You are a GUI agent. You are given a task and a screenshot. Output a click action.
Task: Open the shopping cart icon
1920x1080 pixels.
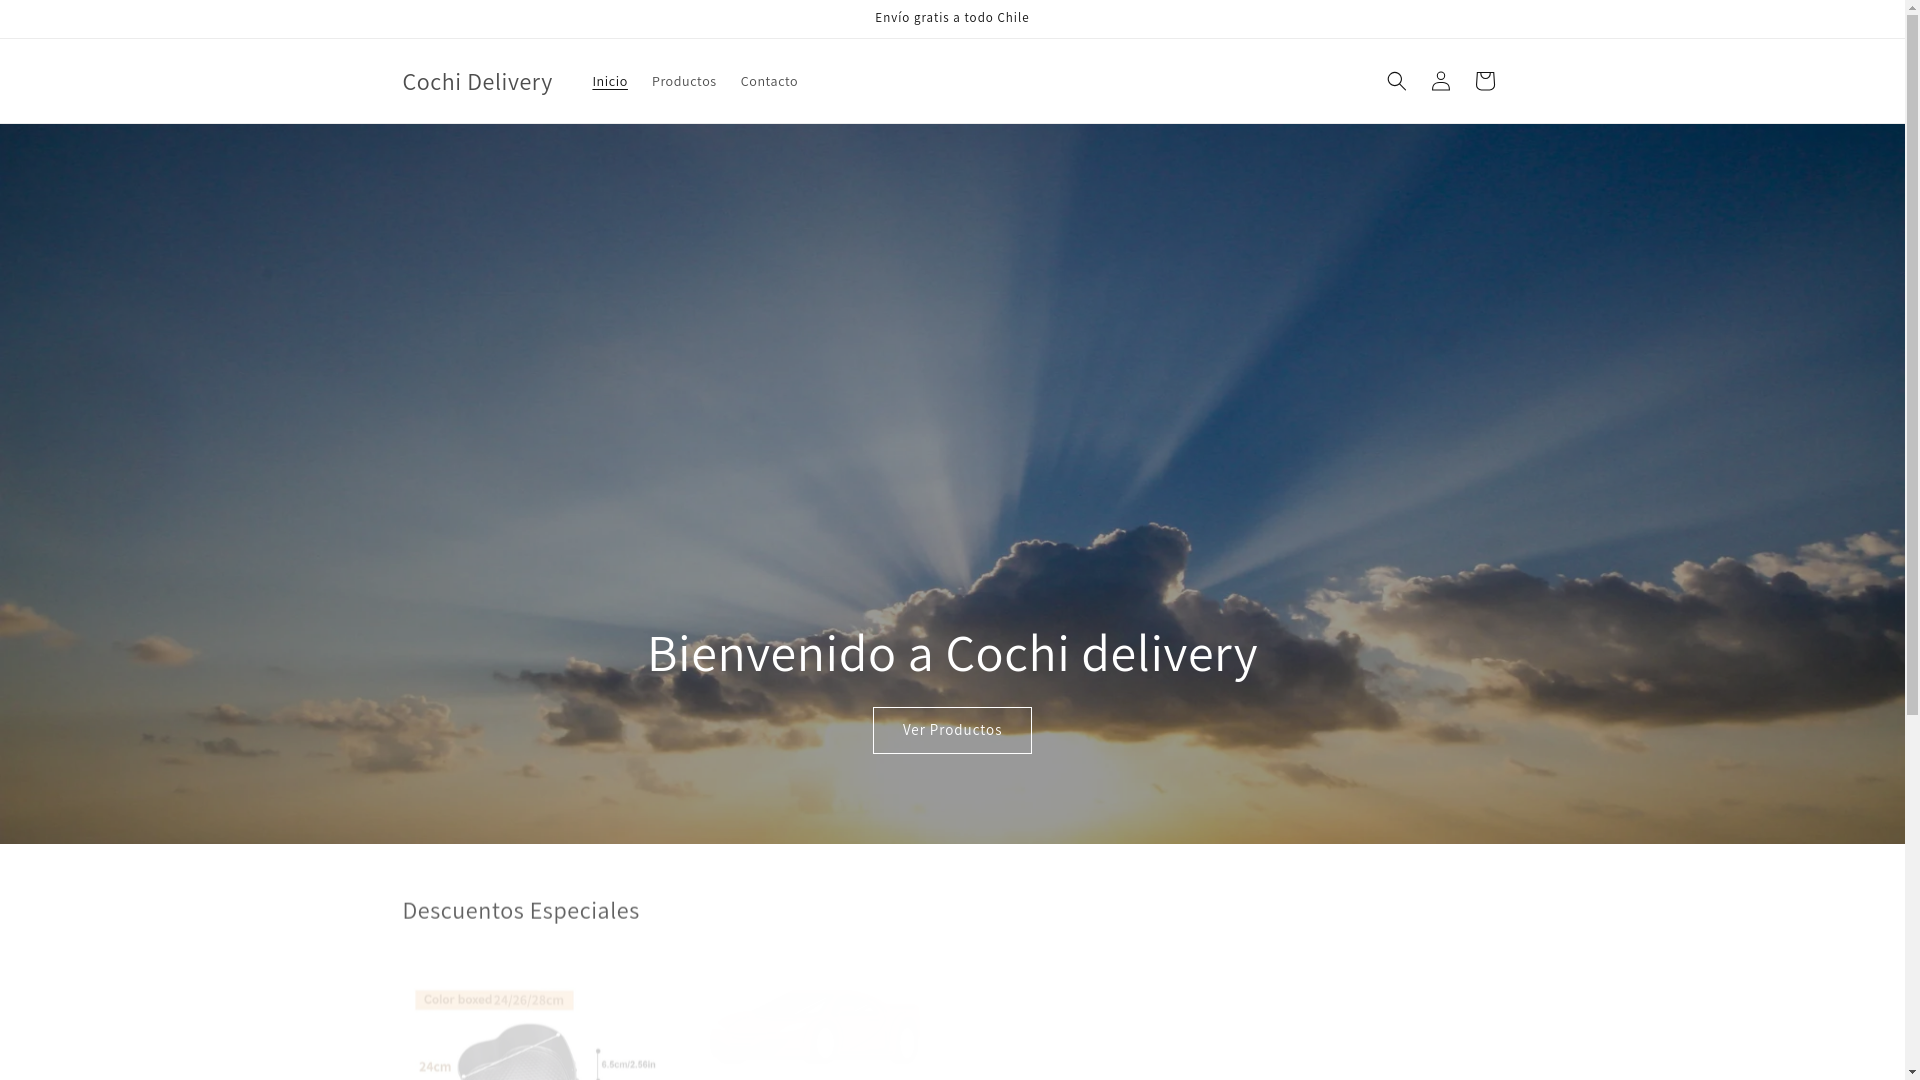(1484, 81)
